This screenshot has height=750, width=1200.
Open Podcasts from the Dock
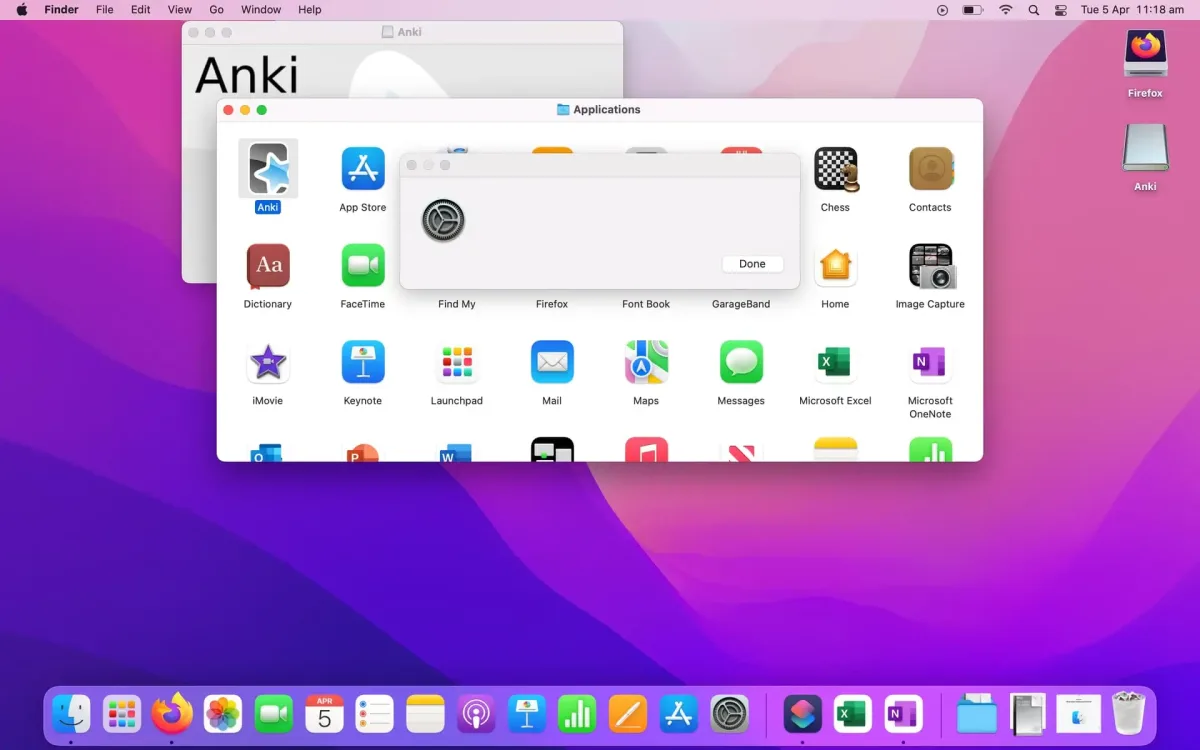476,714
